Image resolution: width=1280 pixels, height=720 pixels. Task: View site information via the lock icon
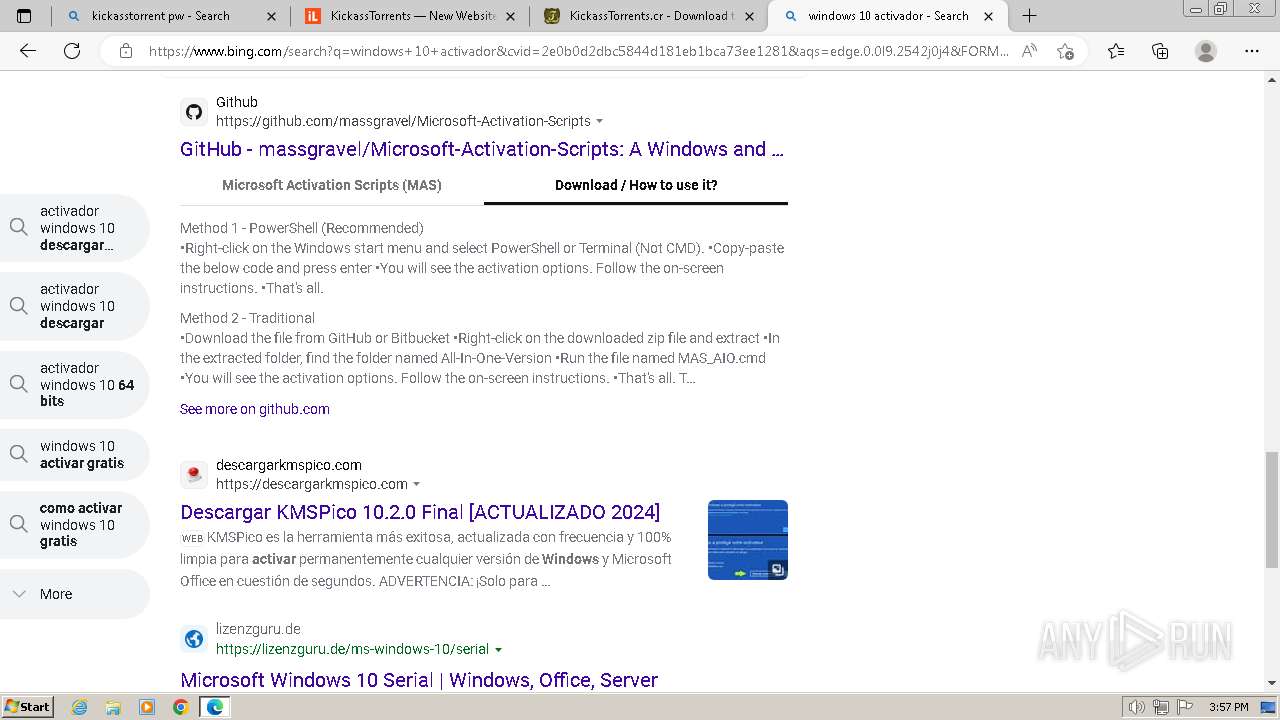tap(126, 51)
